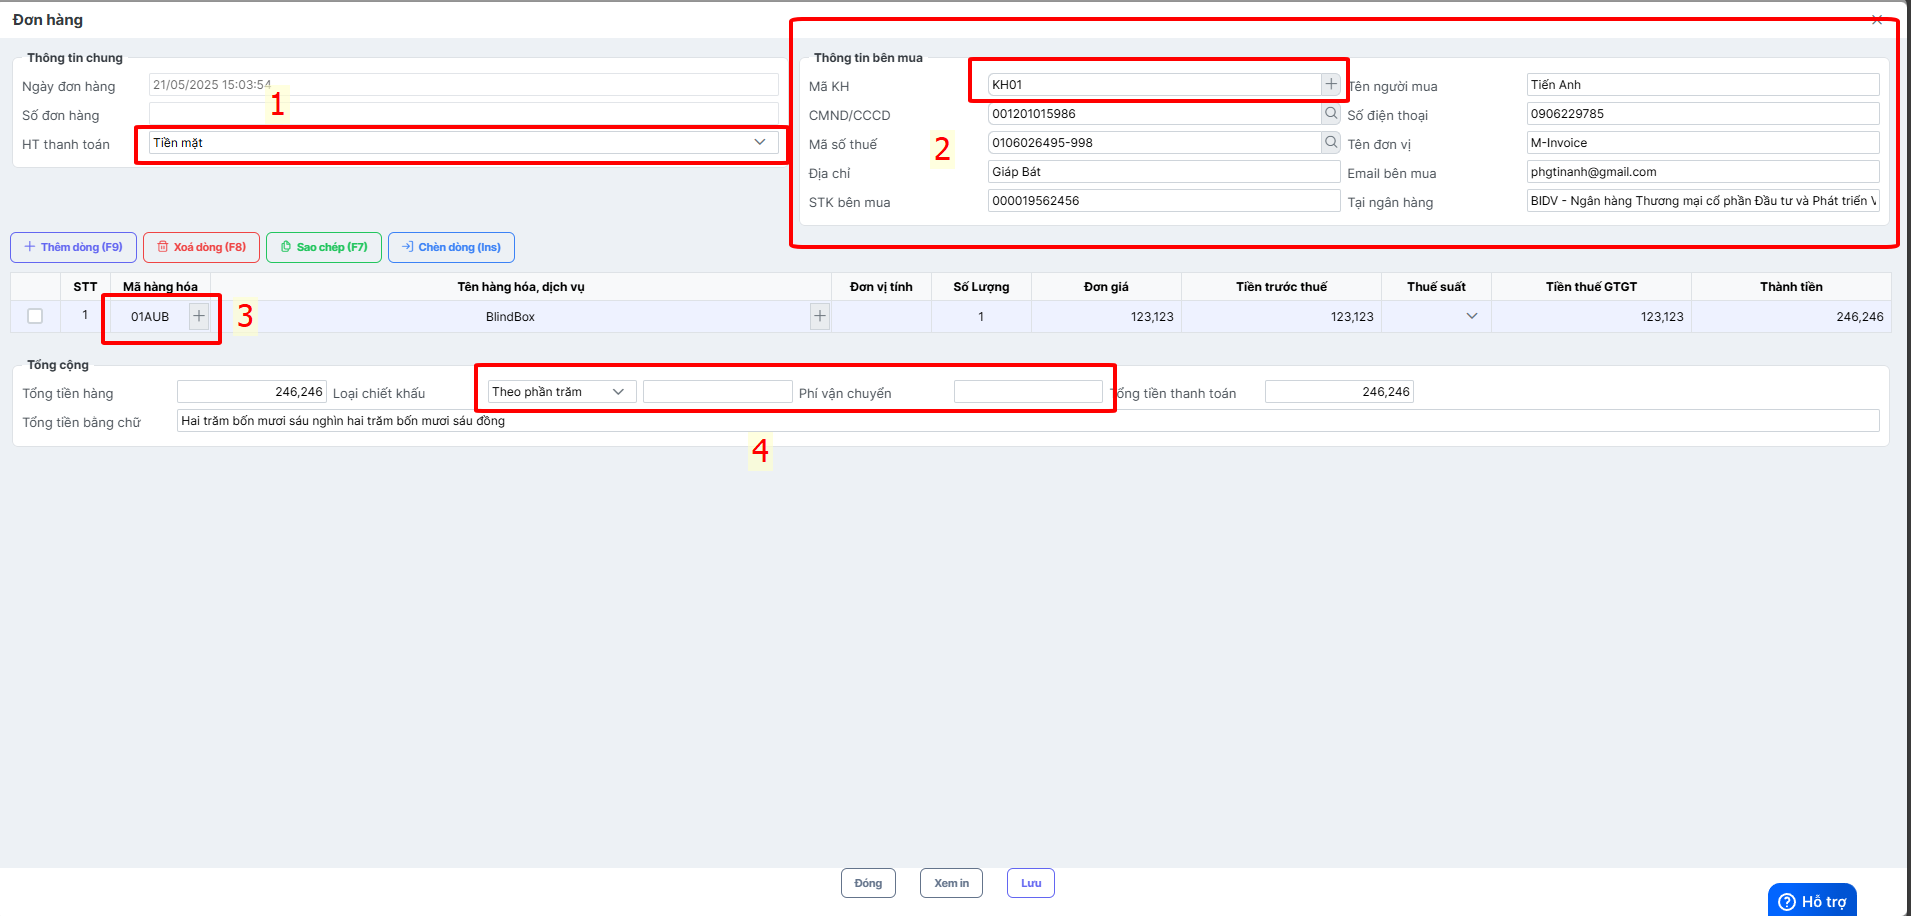Click the Phí vận chuyển input field
The height and width of the screenshot is (916, 1911).
coord(1028,392)
